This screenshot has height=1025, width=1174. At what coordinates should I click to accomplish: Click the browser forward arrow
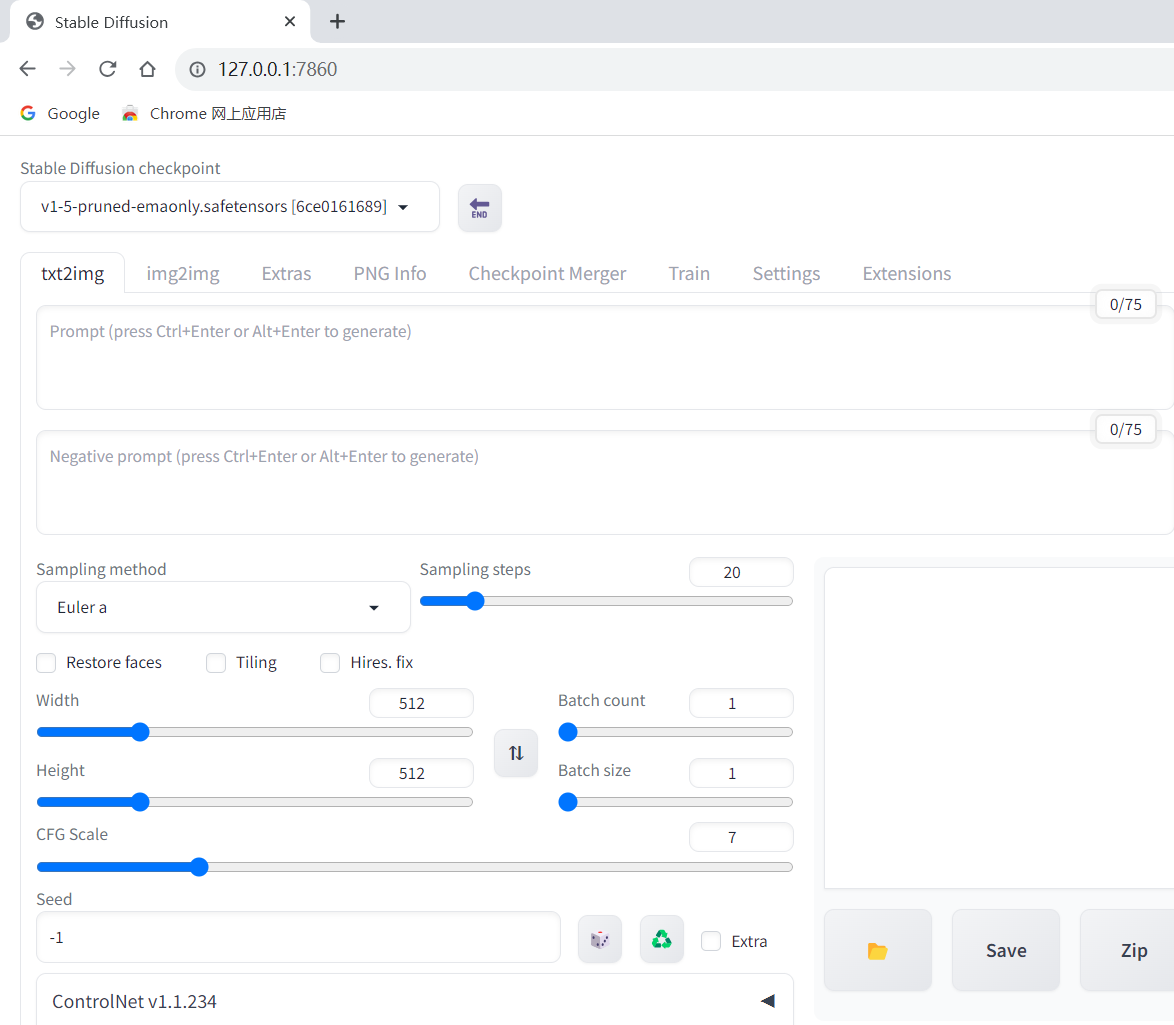[x=67, y=69]
